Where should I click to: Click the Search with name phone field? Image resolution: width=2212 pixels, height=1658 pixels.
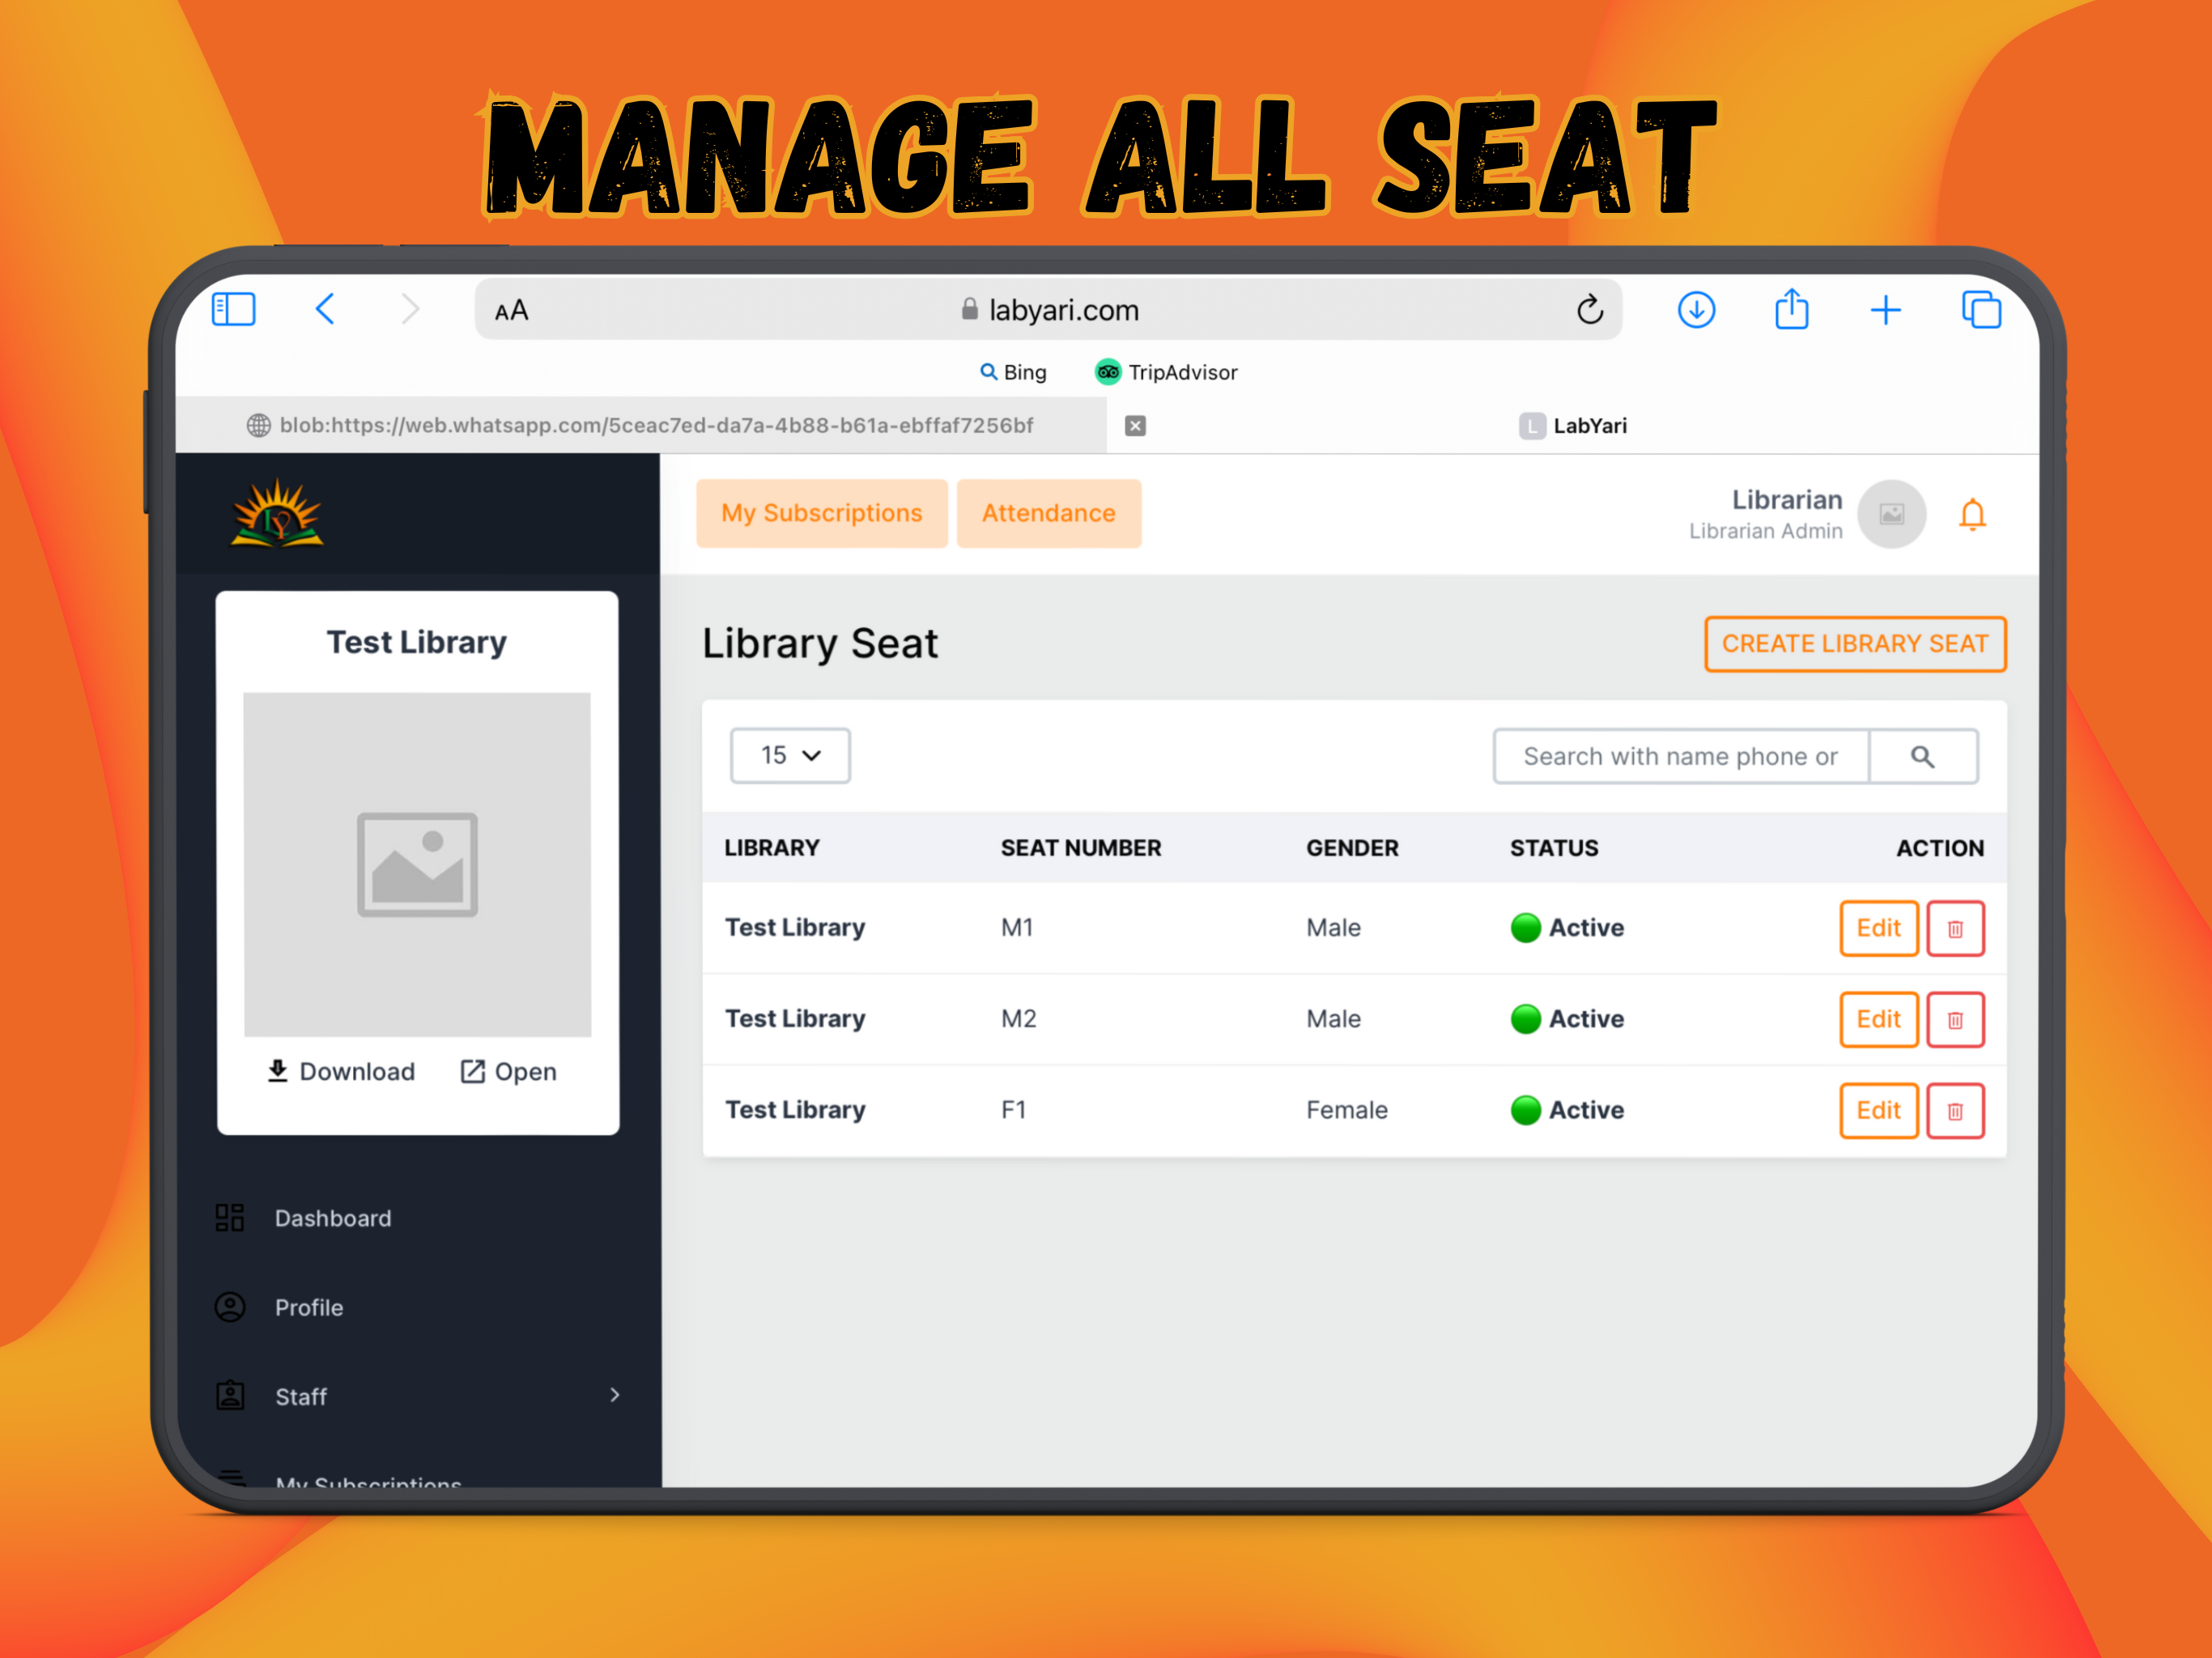tap(1681, 757)
